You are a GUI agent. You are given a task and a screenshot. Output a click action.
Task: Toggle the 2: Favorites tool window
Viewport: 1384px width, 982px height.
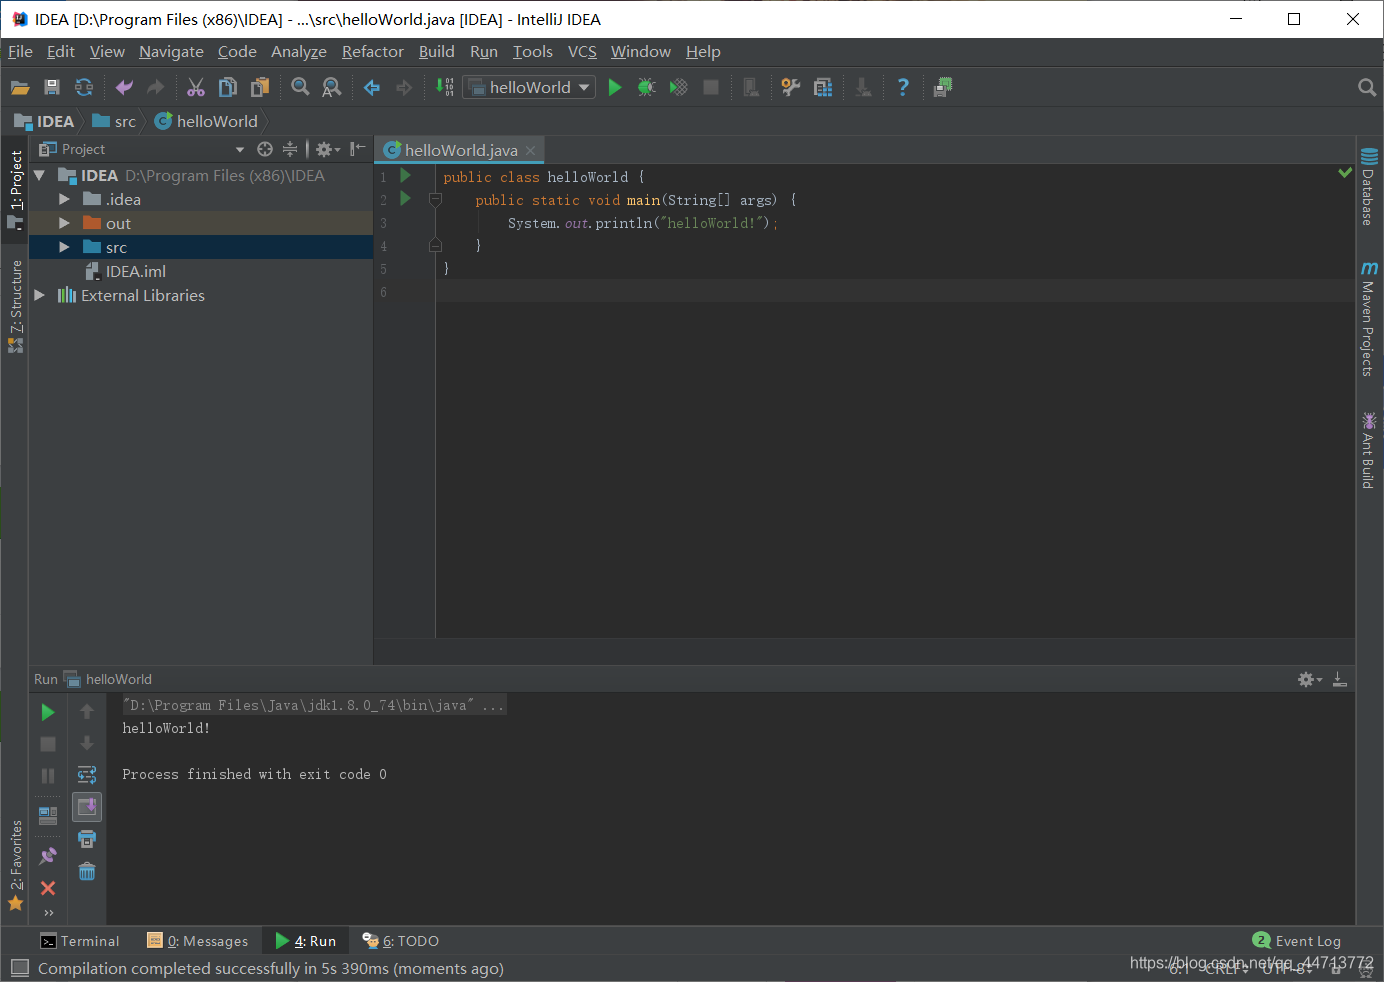tap(15, 865)
